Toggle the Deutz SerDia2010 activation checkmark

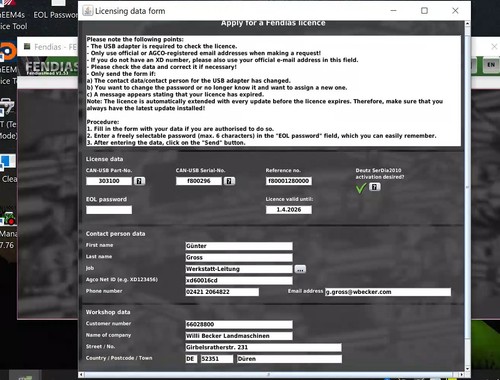click(x=361, y=188)
